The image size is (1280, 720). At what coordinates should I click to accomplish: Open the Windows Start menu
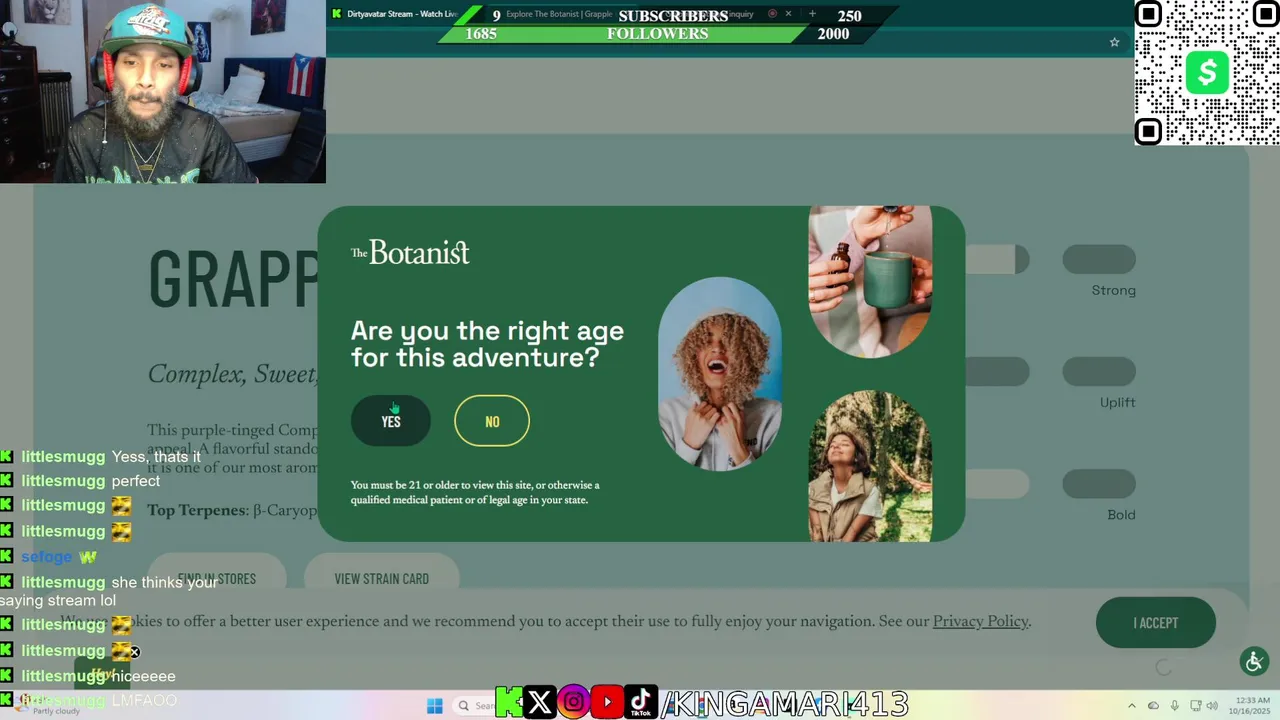click(x=435, y=706)
